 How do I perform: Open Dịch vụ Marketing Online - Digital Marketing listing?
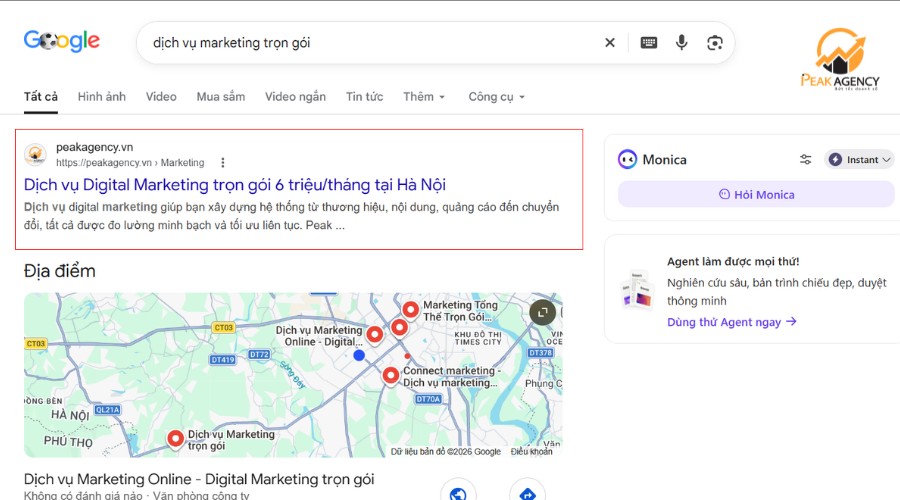pos(199,479)
